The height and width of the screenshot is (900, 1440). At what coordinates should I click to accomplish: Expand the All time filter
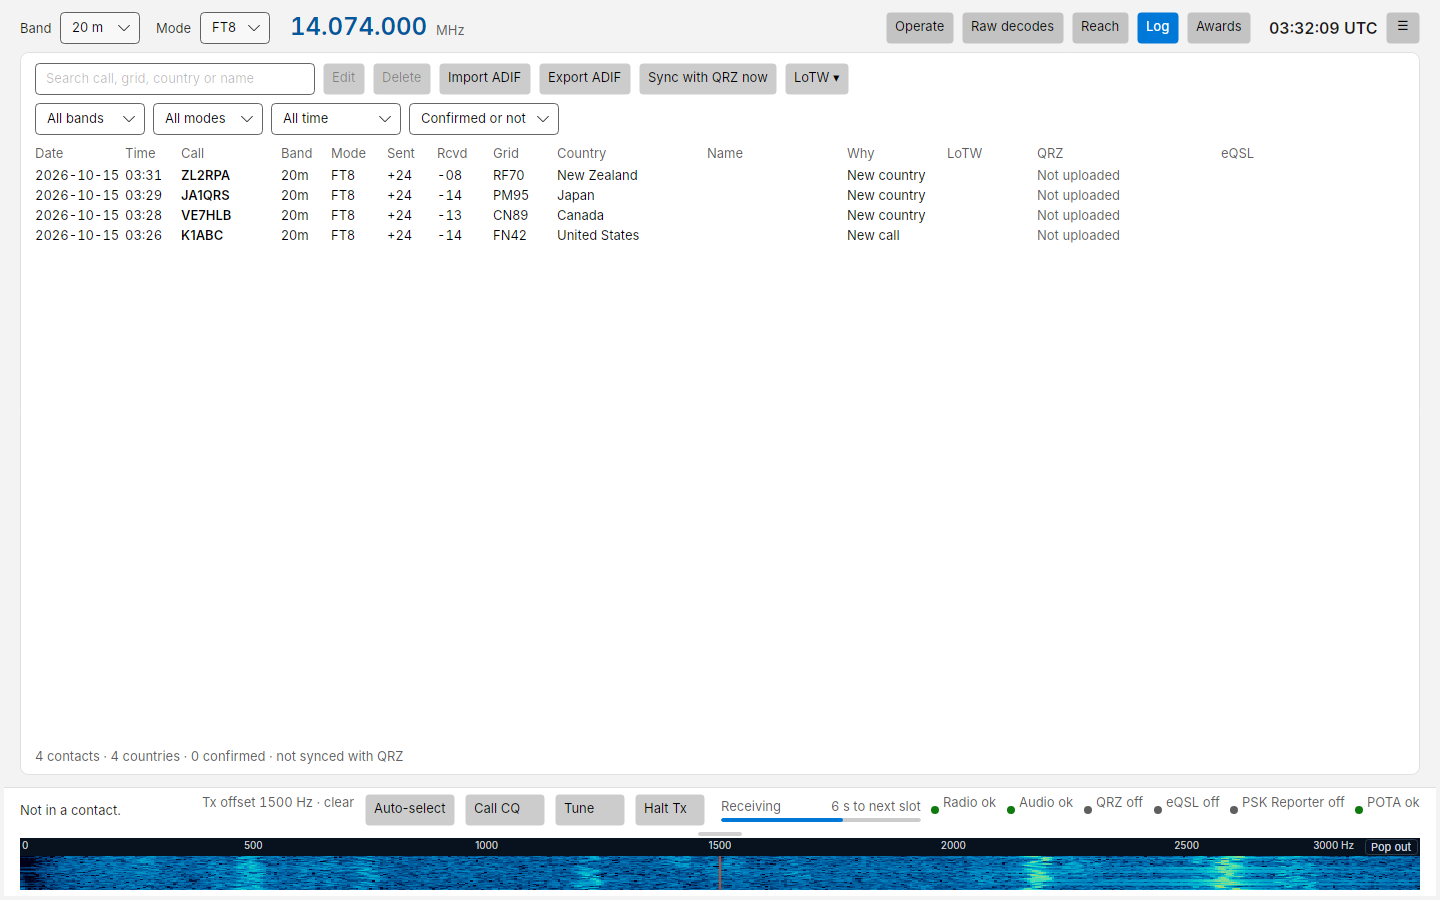tap(336, 119)
